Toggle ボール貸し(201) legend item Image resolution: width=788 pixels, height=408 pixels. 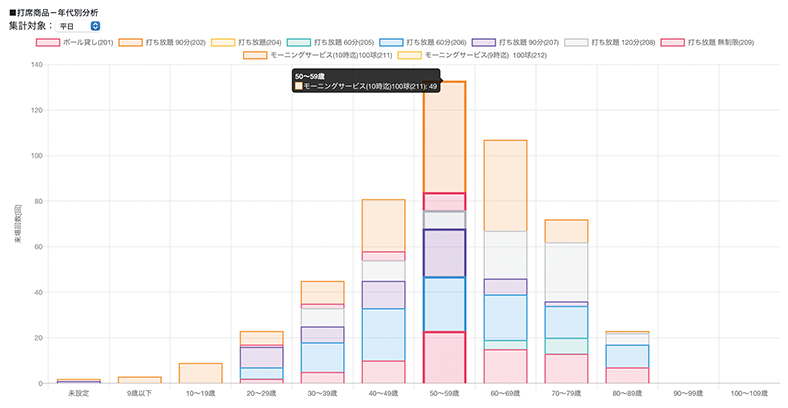(x=75, y=42)
